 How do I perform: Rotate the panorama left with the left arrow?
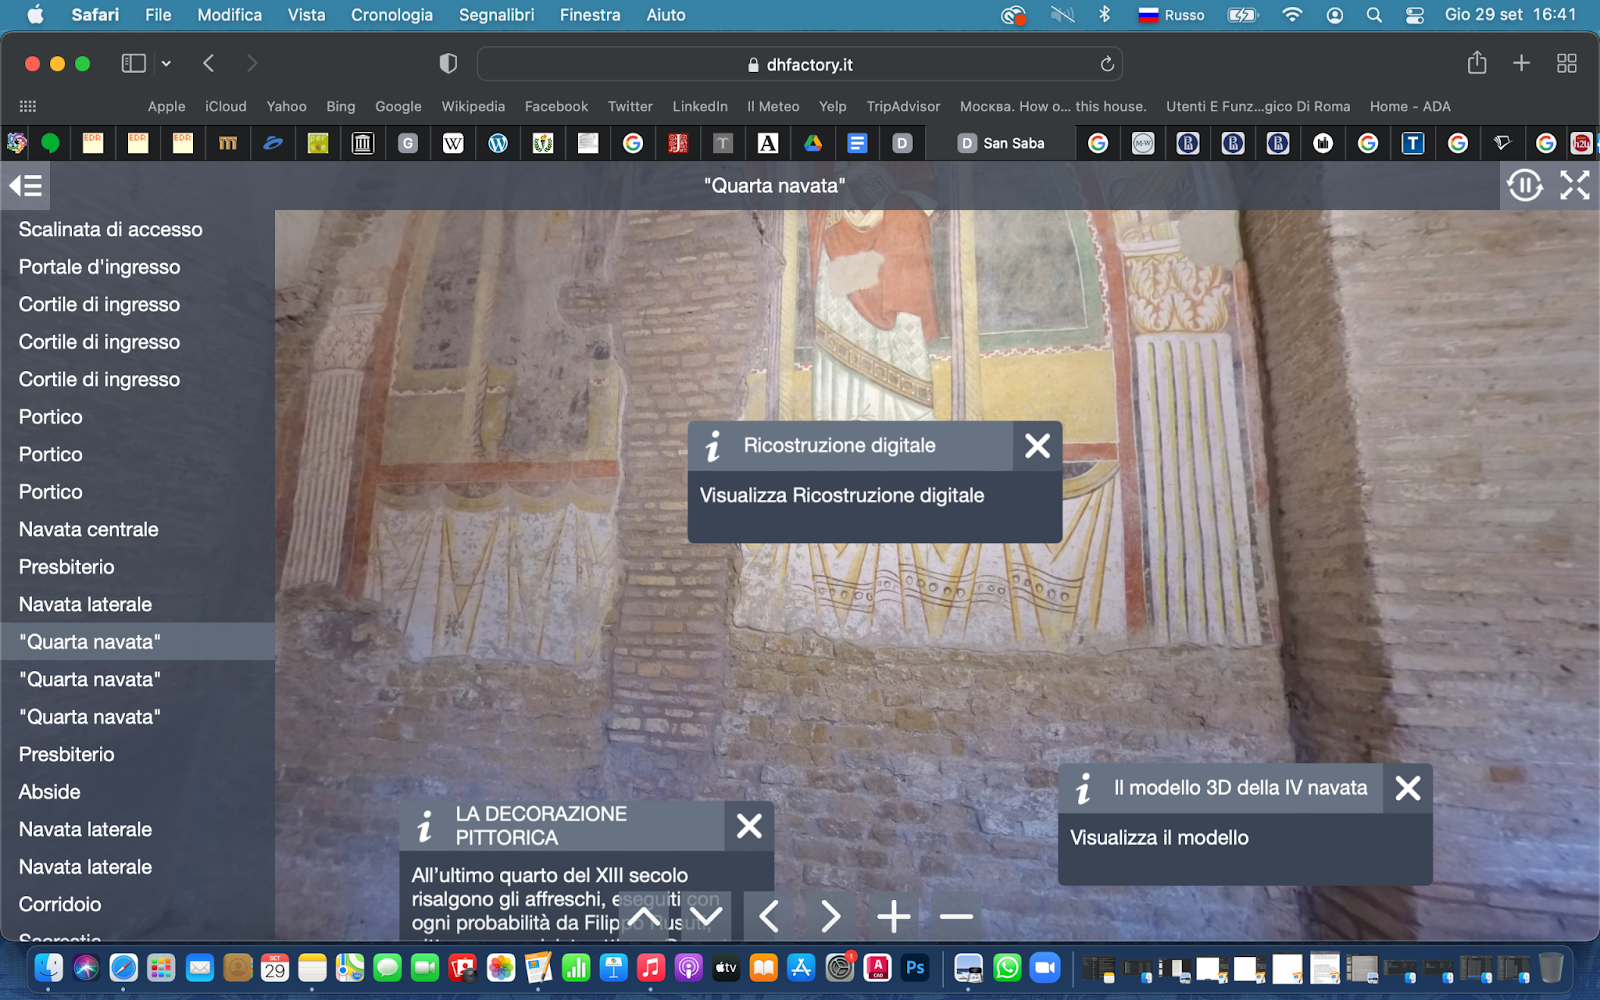pyautogui.click(x=769, y=916)
